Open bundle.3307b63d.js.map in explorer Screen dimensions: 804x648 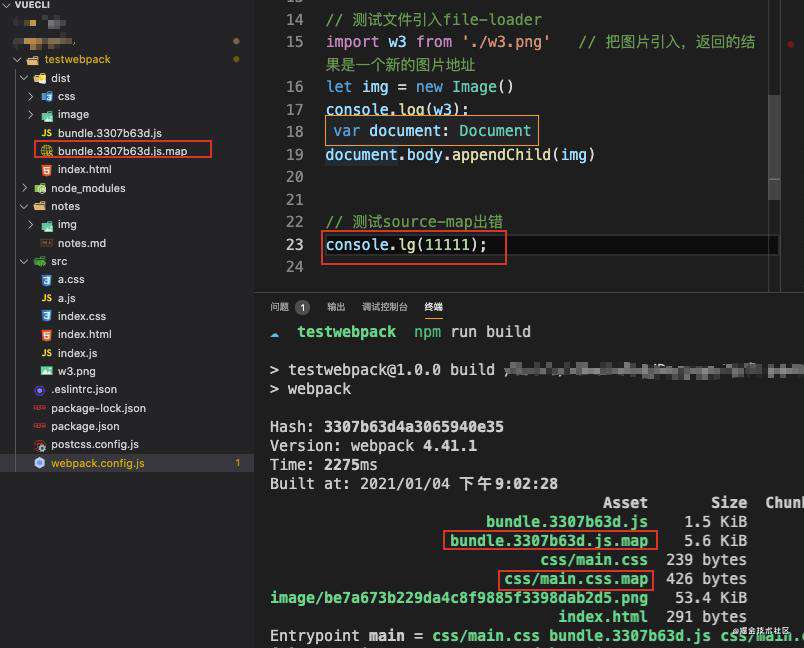click(x=123, y=151)
